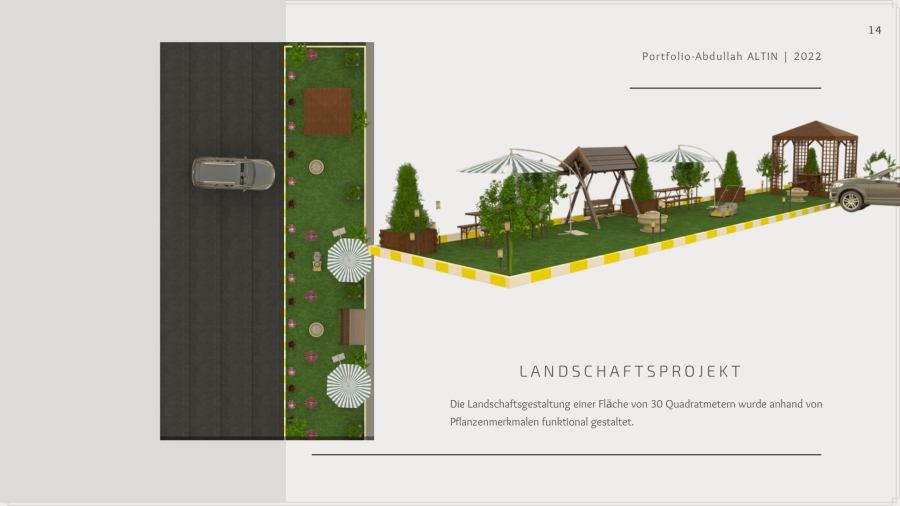Screen dimensions: 900x506
Task: Click the car on the road in the plan view
Action: (x=233, y=174)
